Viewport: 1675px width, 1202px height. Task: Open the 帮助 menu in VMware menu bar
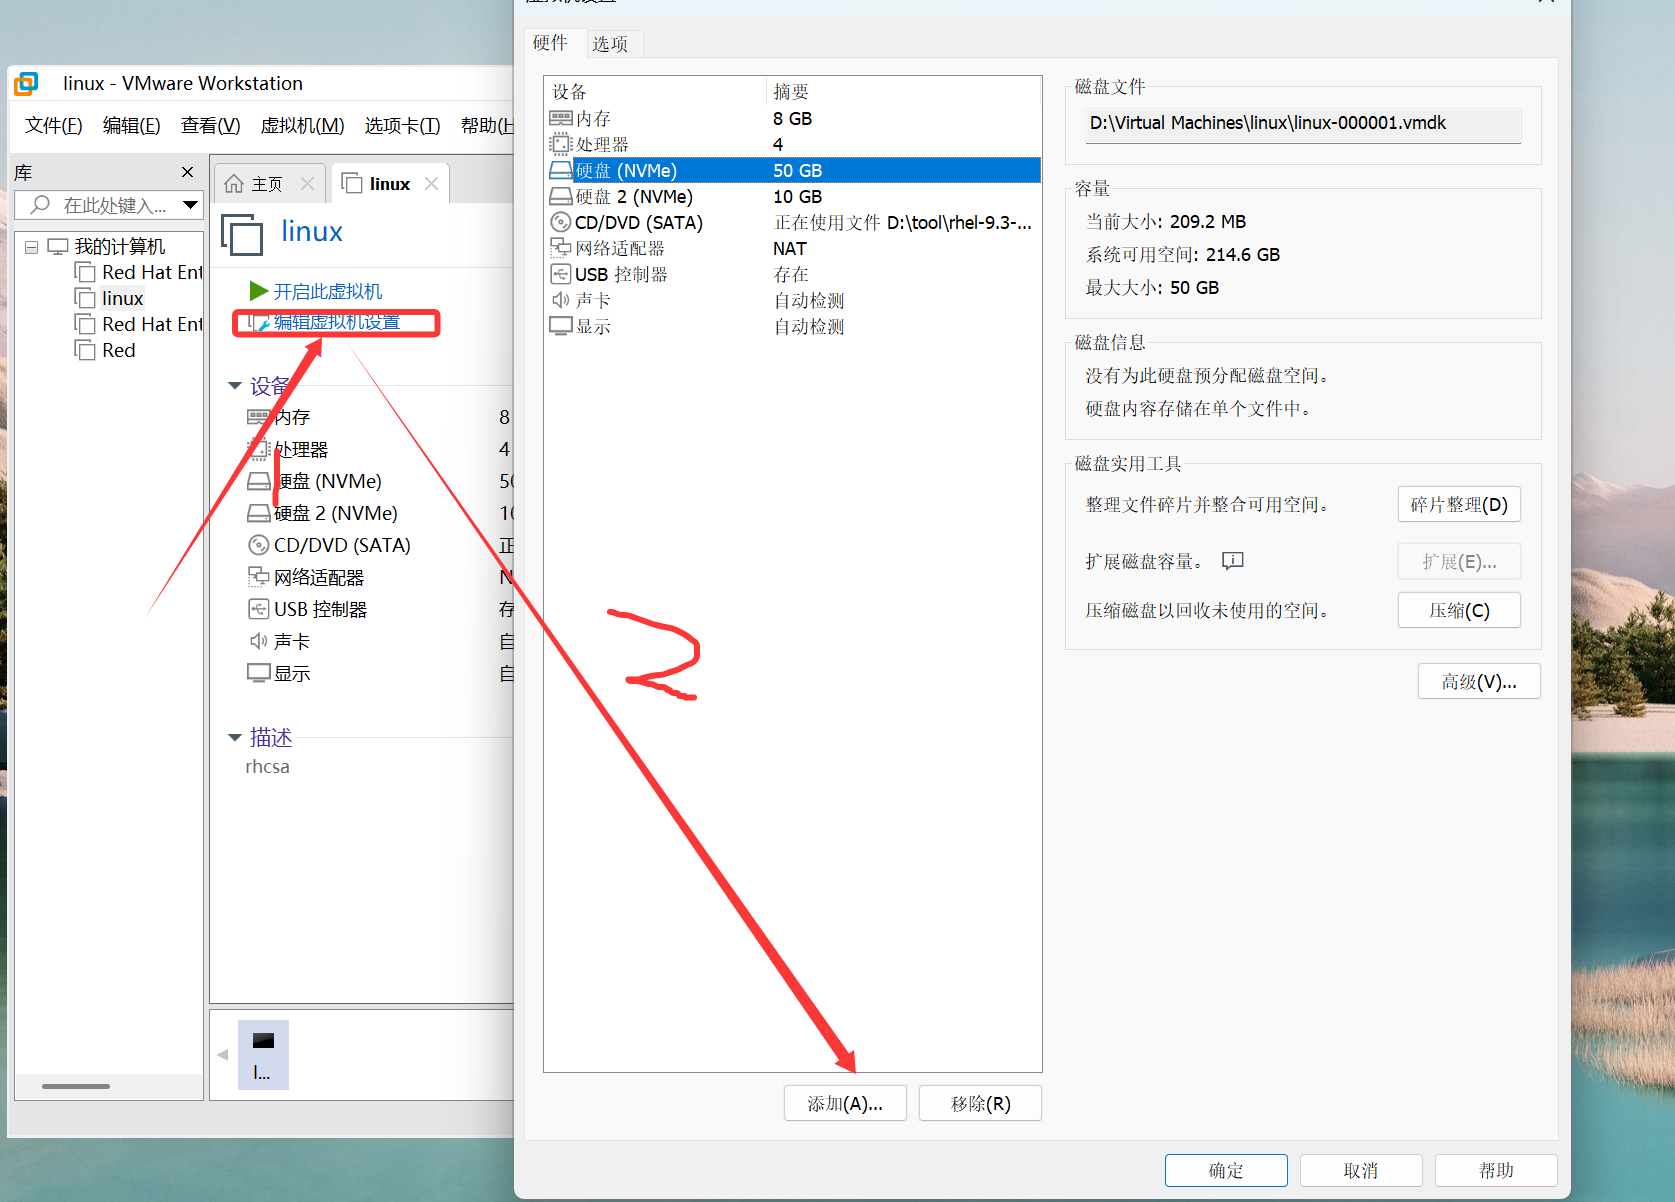[x=487, y=125]
